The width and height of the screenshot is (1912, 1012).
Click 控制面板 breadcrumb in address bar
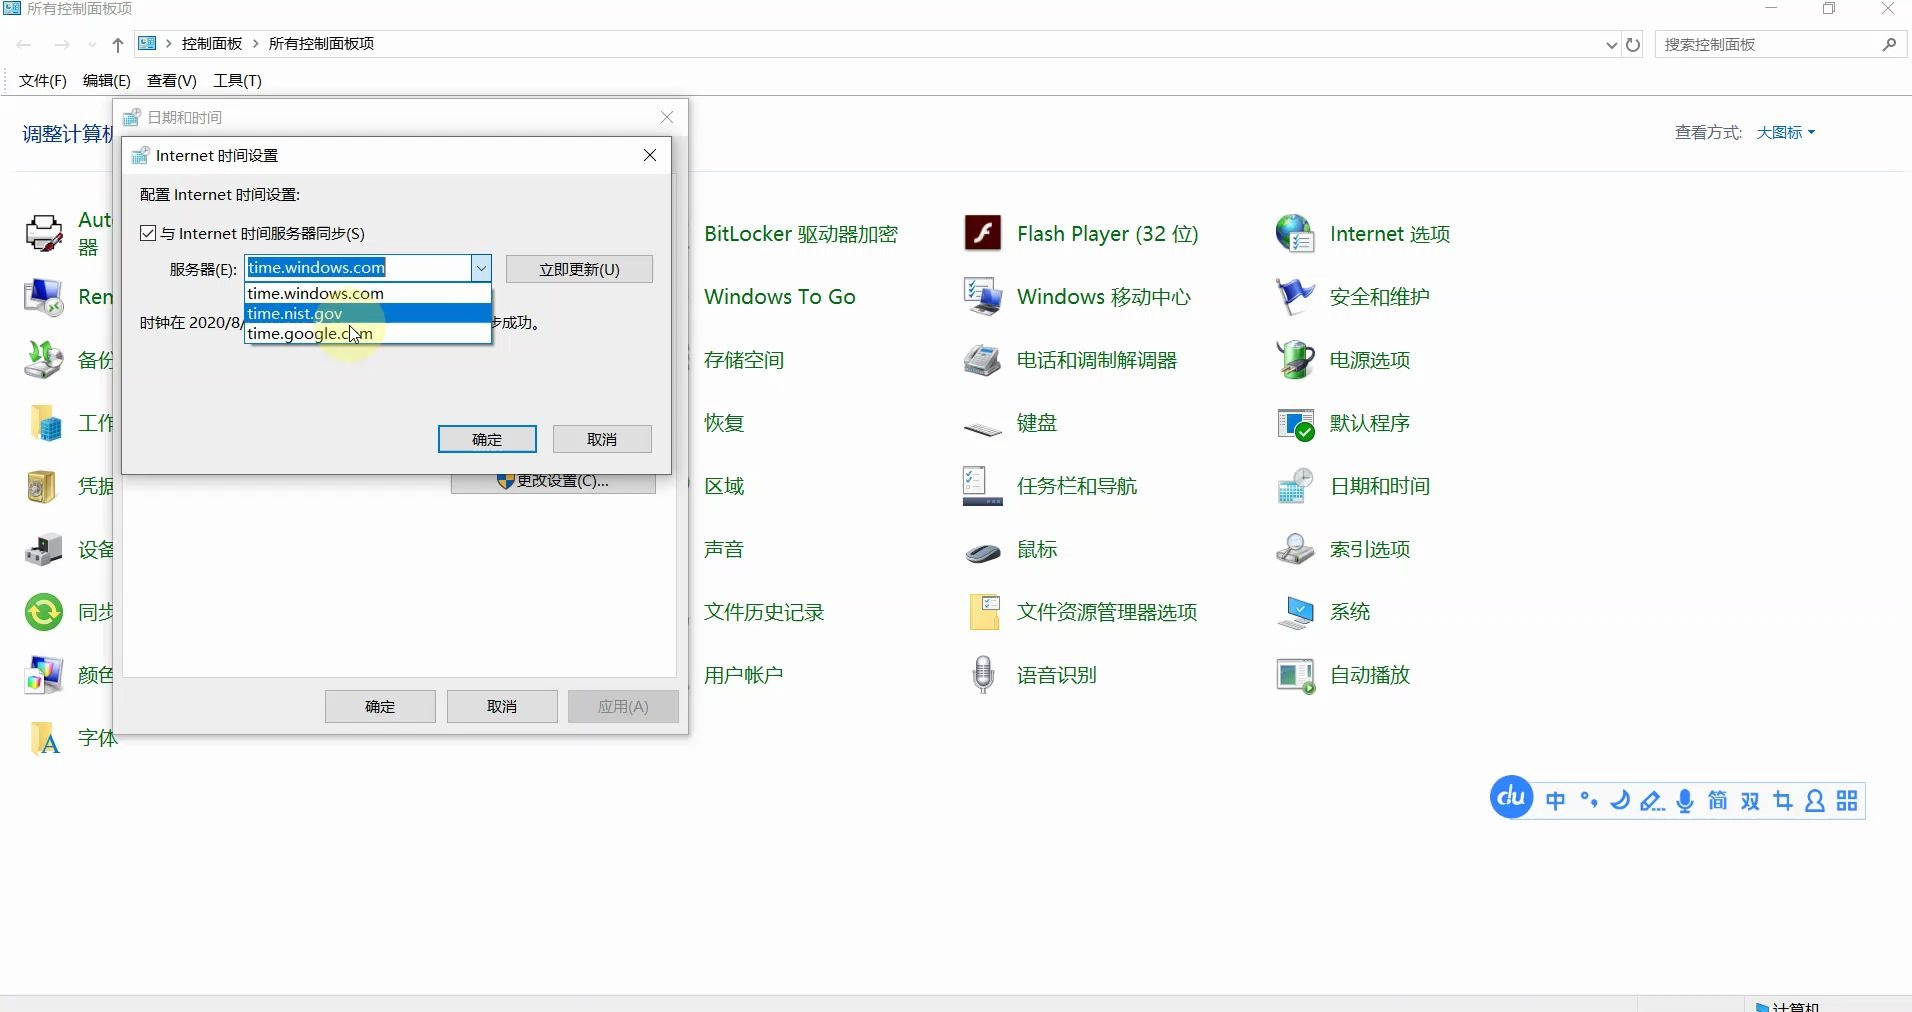click(x=212, y=44)
